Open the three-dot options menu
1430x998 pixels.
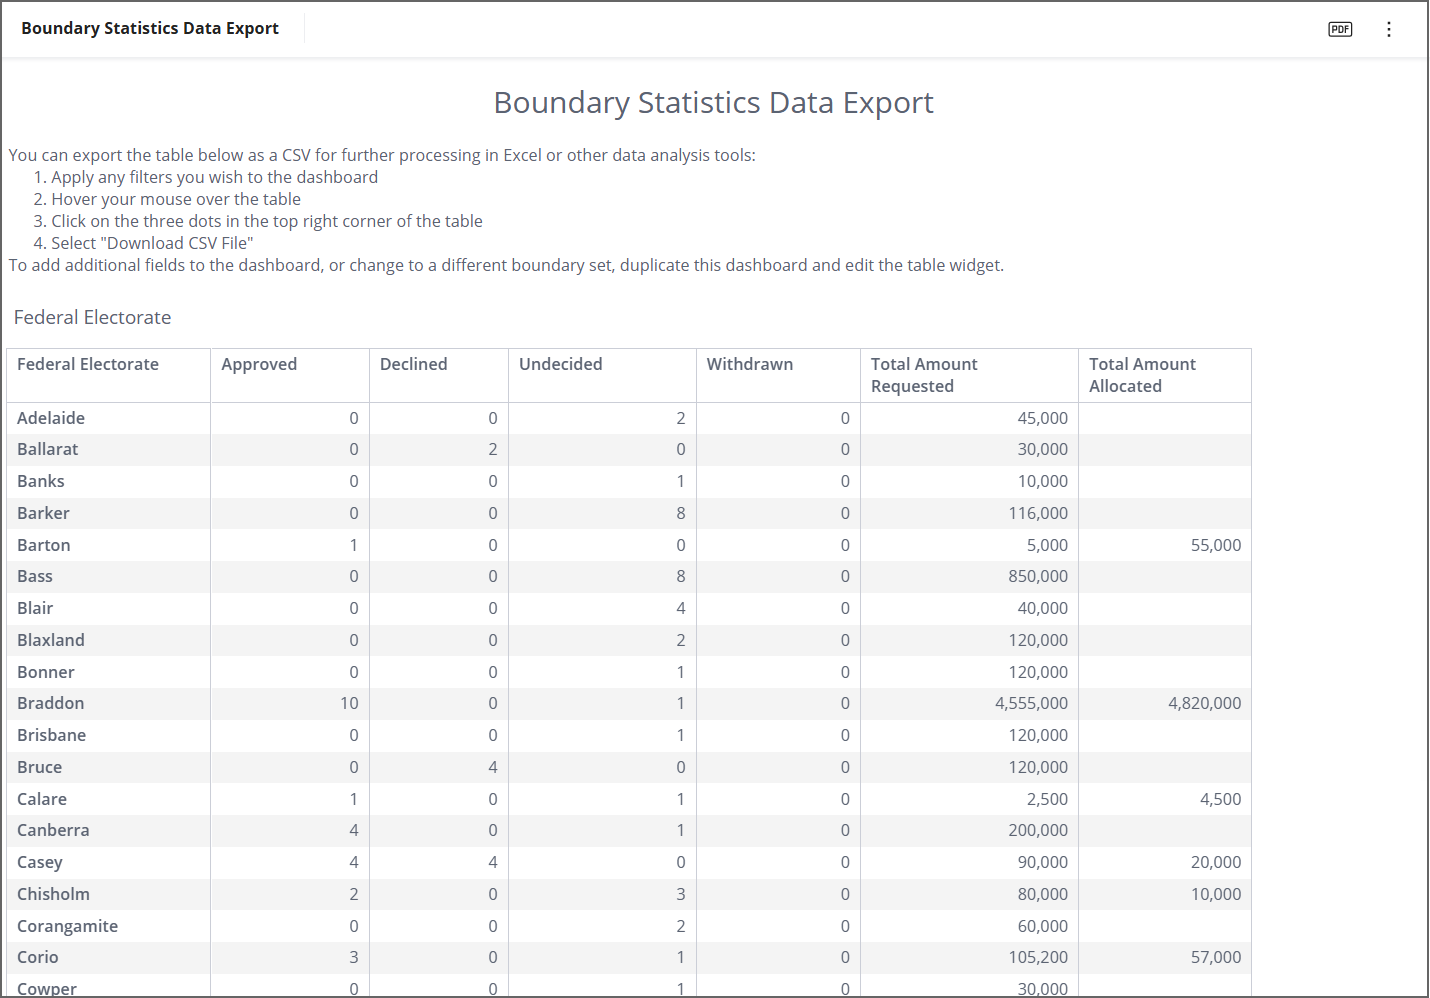[1388, 29]
